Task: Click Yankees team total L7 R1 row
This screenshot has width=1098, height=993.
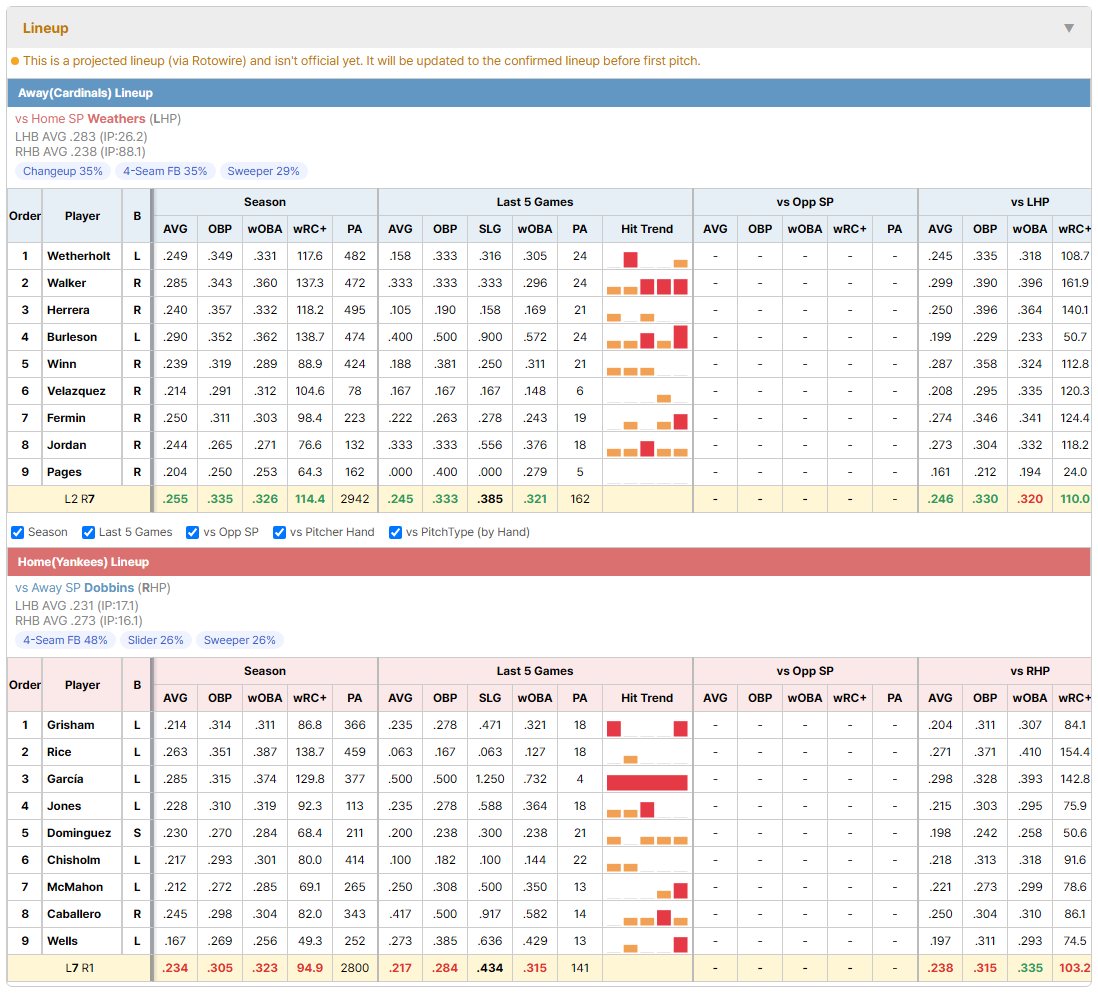Action: click(549, 968)
